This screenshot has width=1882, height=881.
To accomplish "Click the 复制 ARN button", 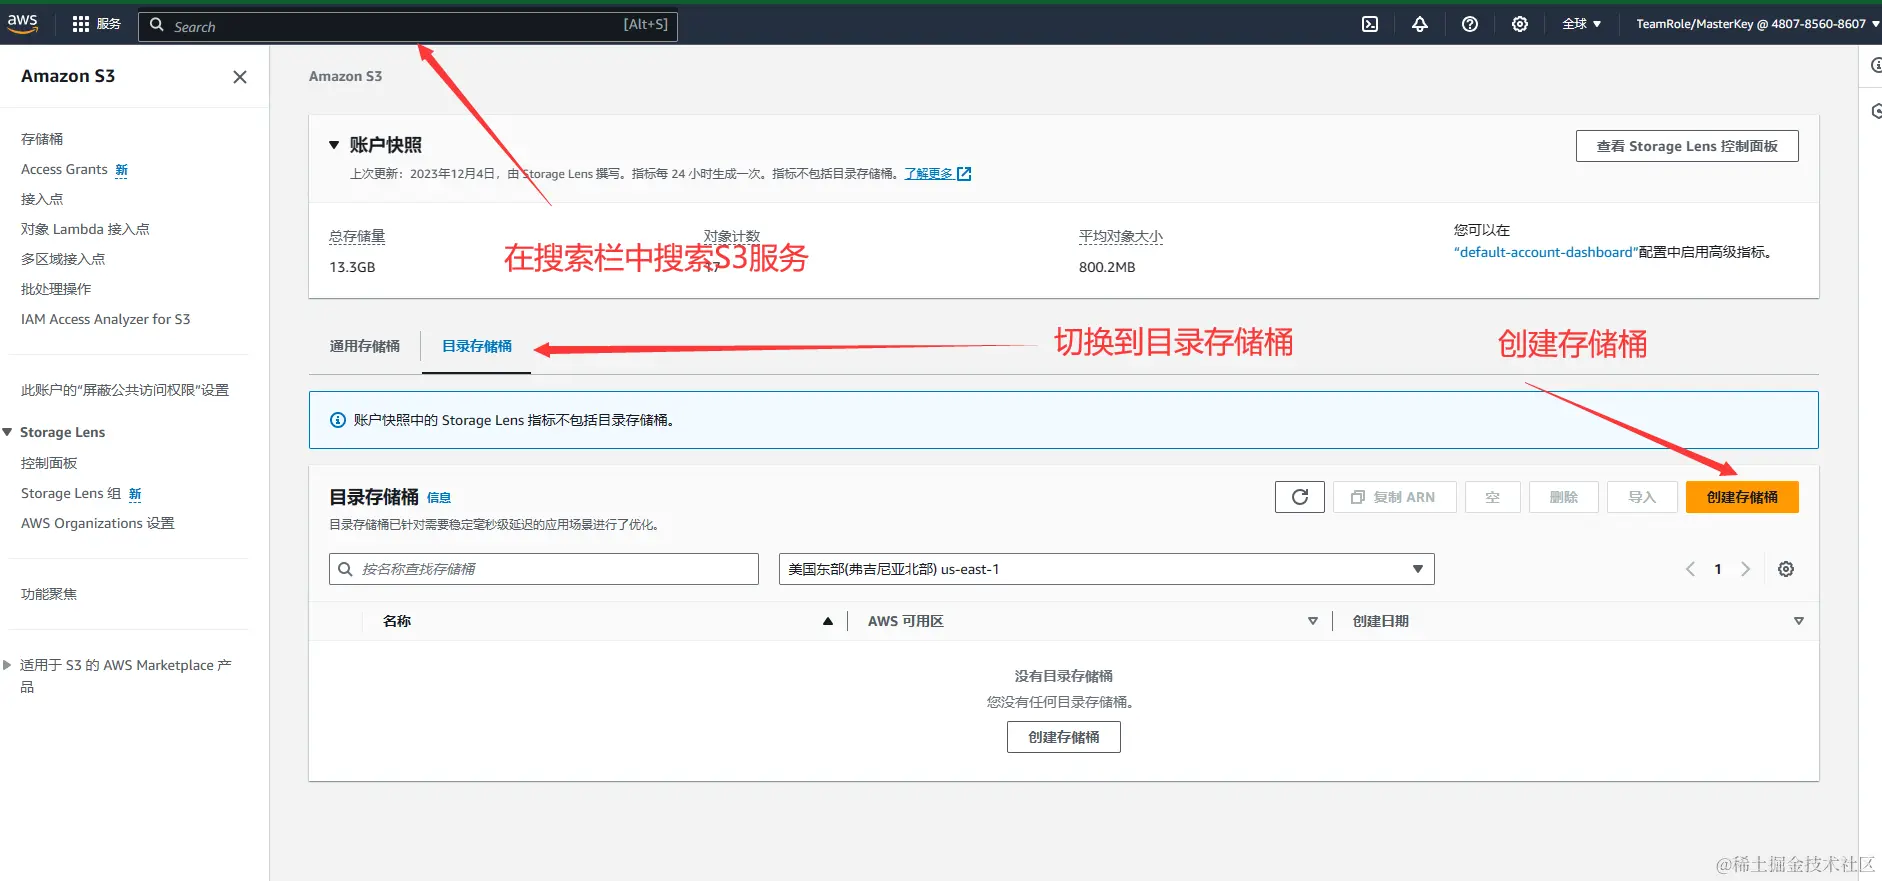I will click(1394, 497).
